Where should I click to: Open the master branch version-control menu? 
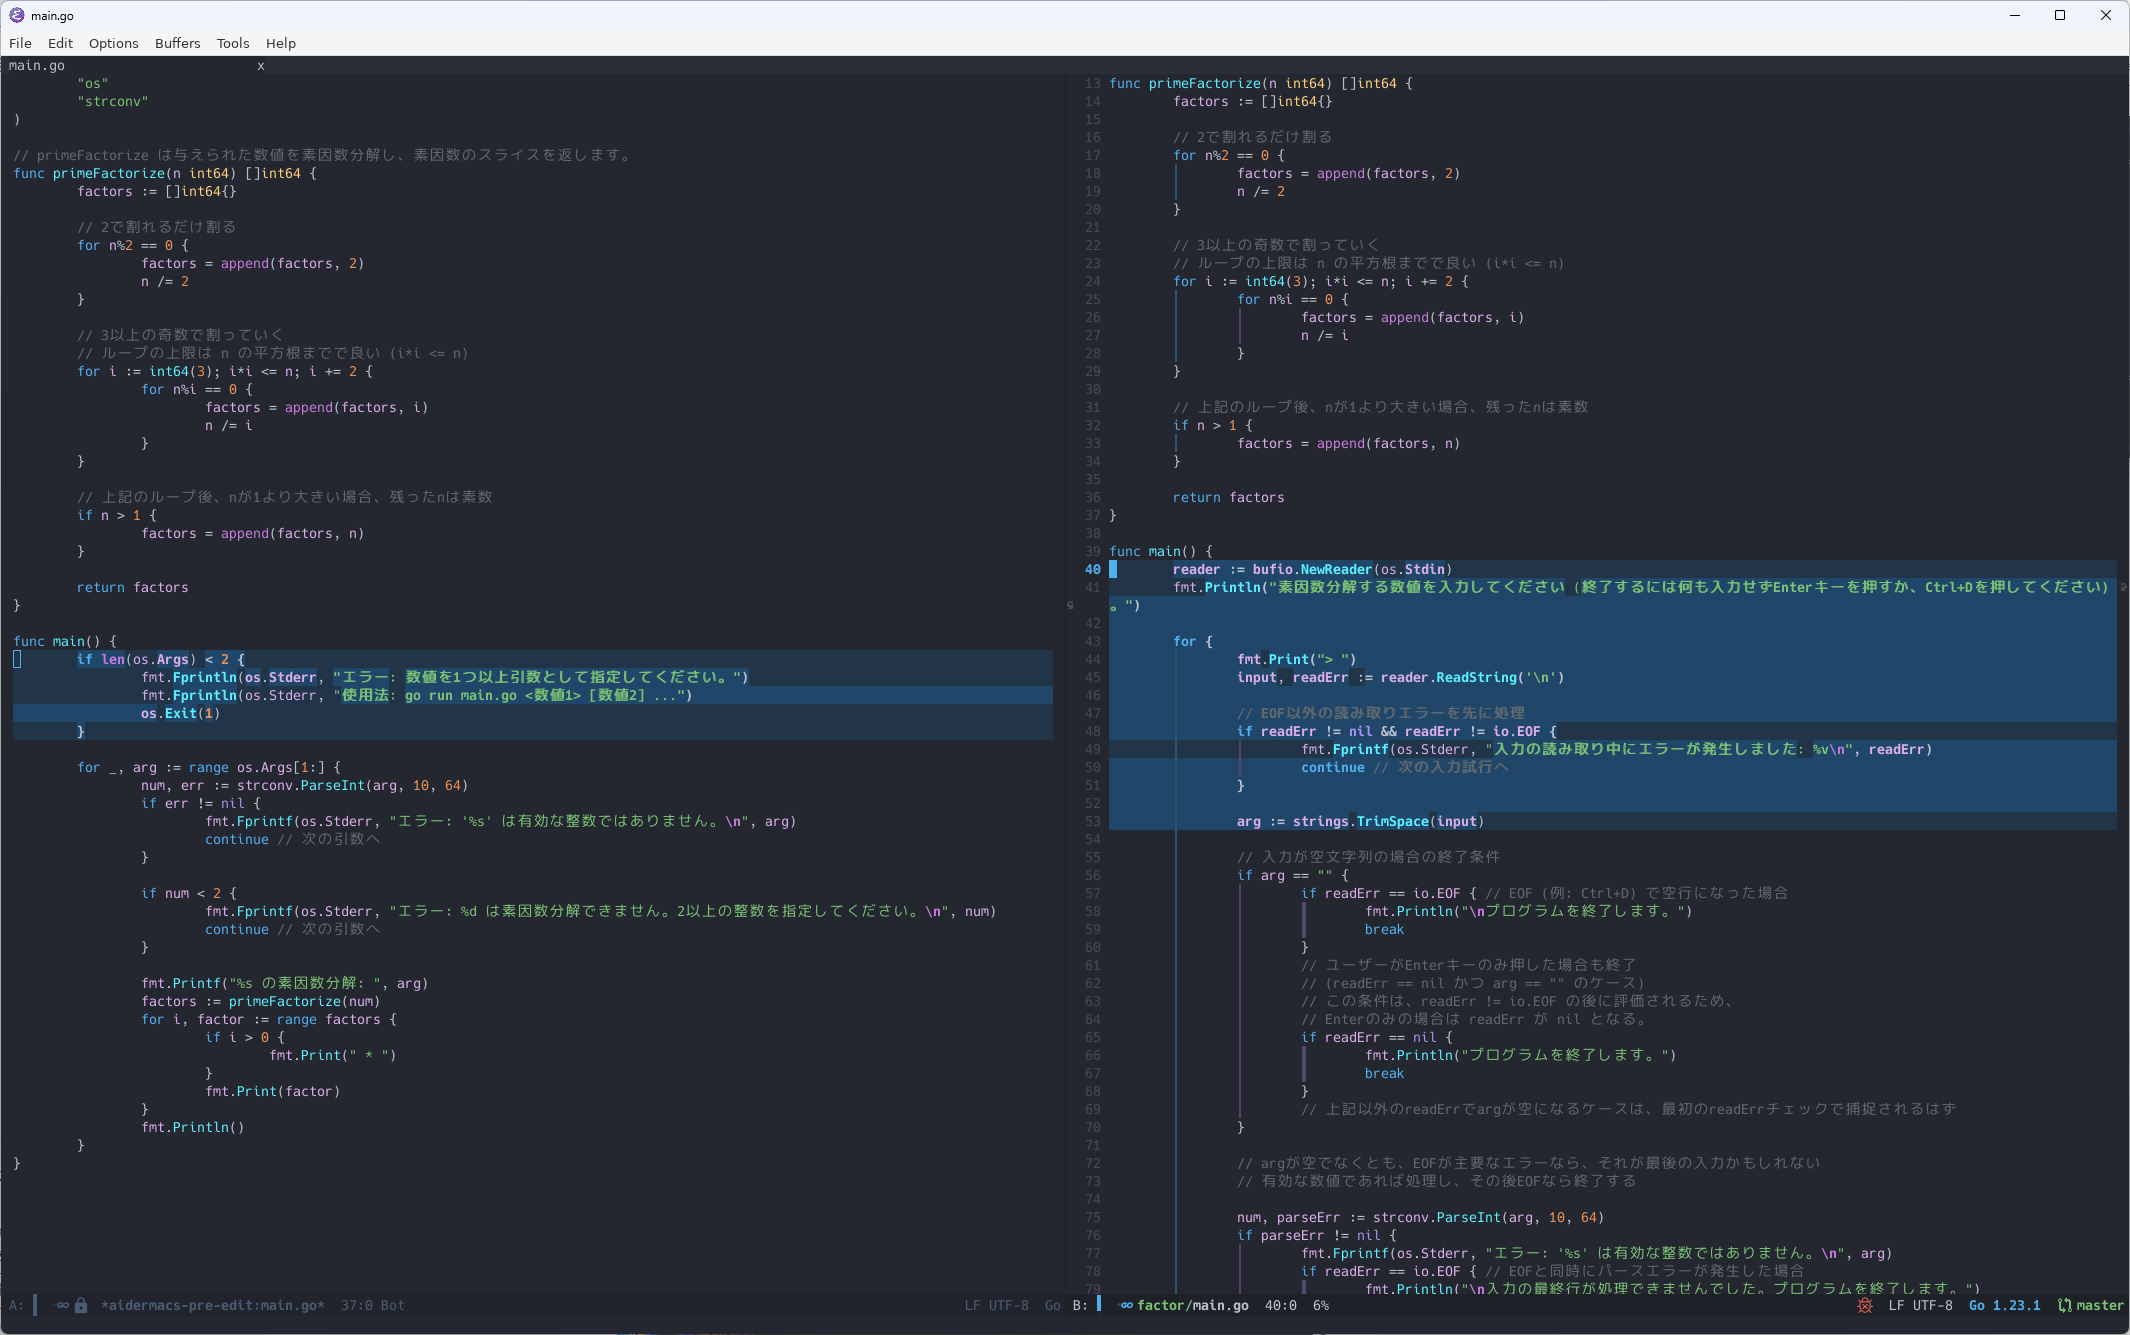[x=2099, y=1305]
